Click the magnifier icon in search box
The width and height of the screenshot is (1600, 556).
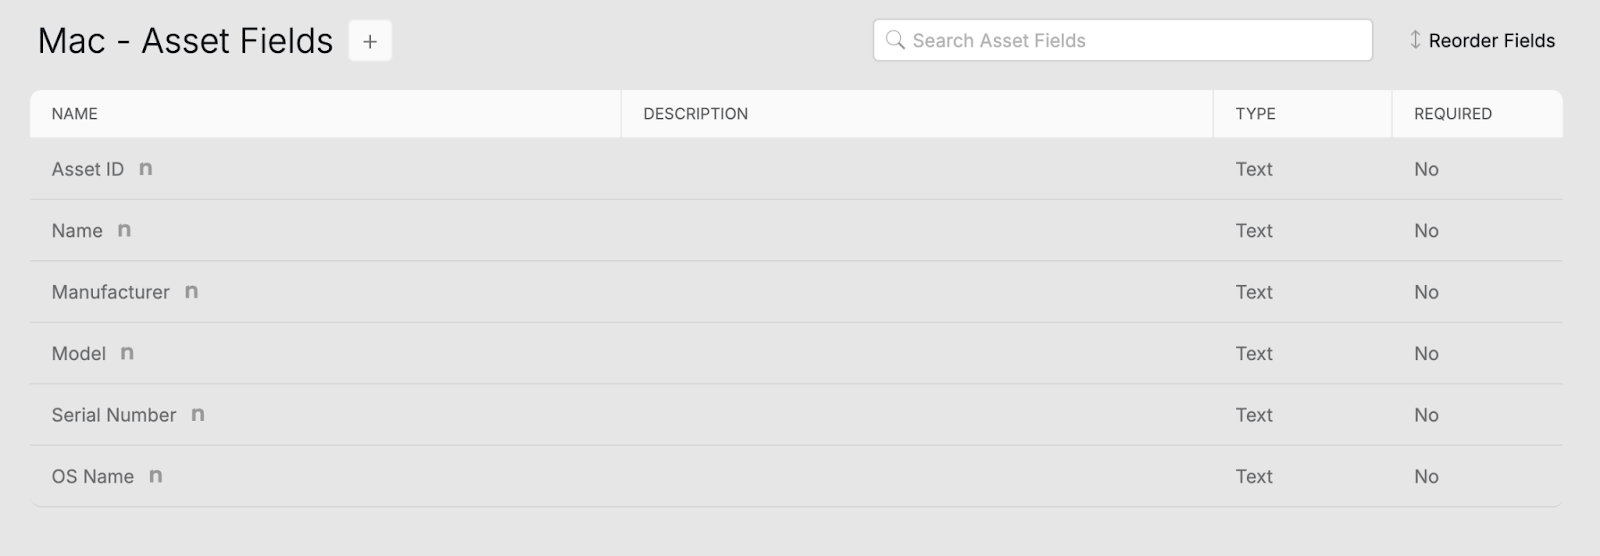pos(895,40)
